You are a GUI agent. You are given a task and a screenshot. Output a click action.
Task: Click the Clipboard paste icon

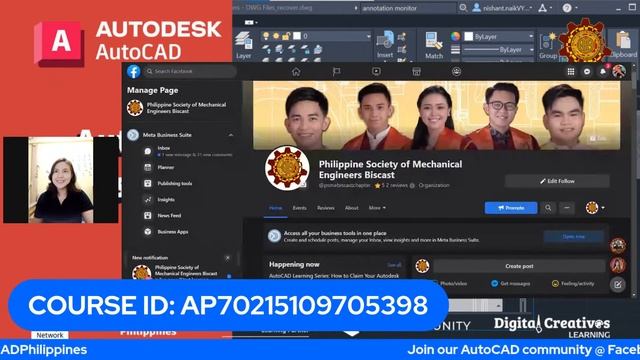pos(623,41)
